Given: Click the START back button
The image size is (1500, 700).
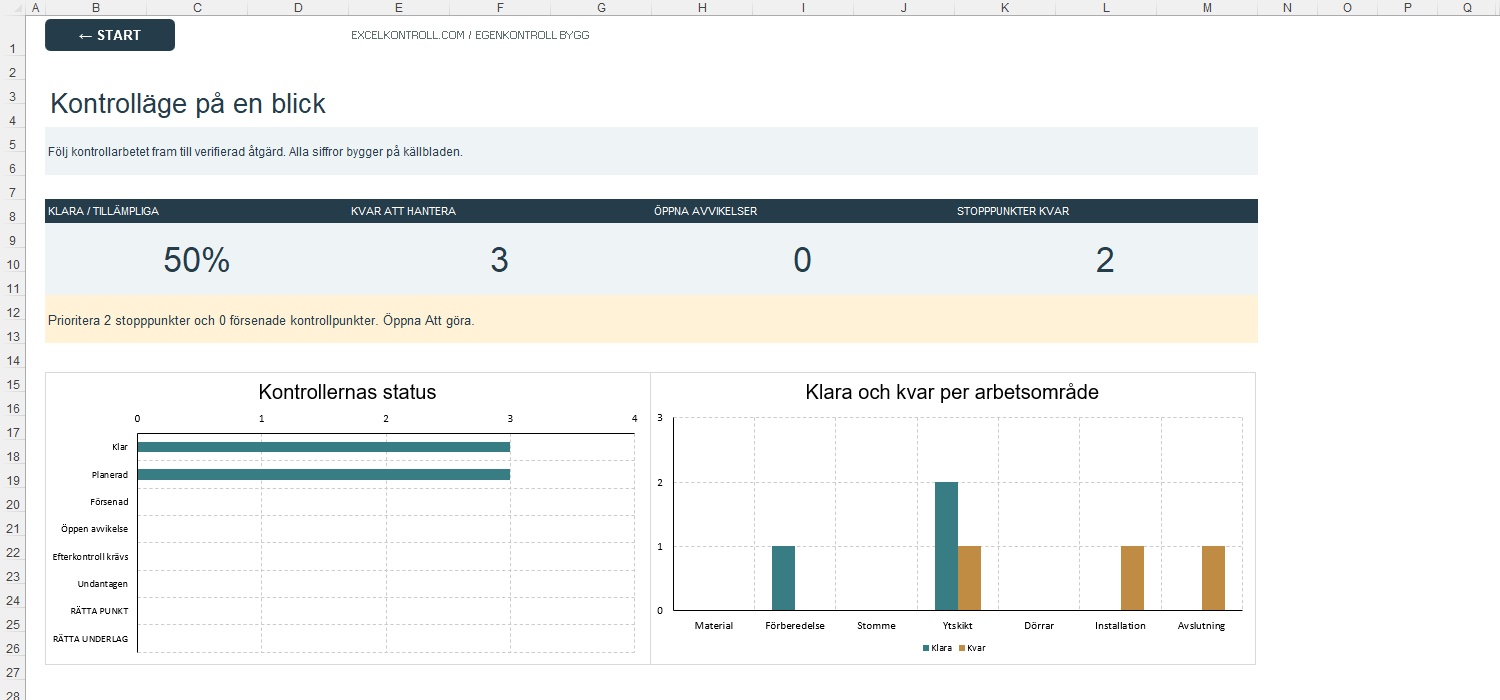Looking at the screenshot, I should pos(110,35).
